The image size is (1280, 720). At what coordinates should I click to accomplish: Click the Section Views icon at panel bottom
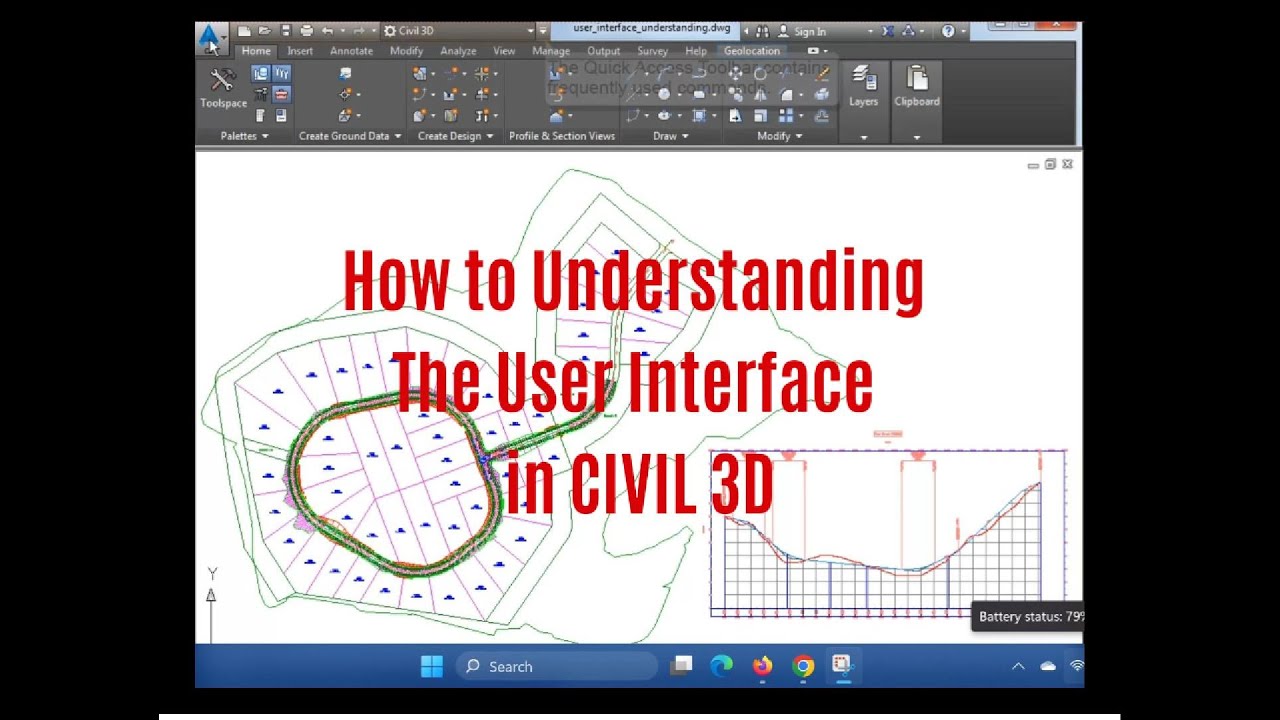click(x=557, y=116)
